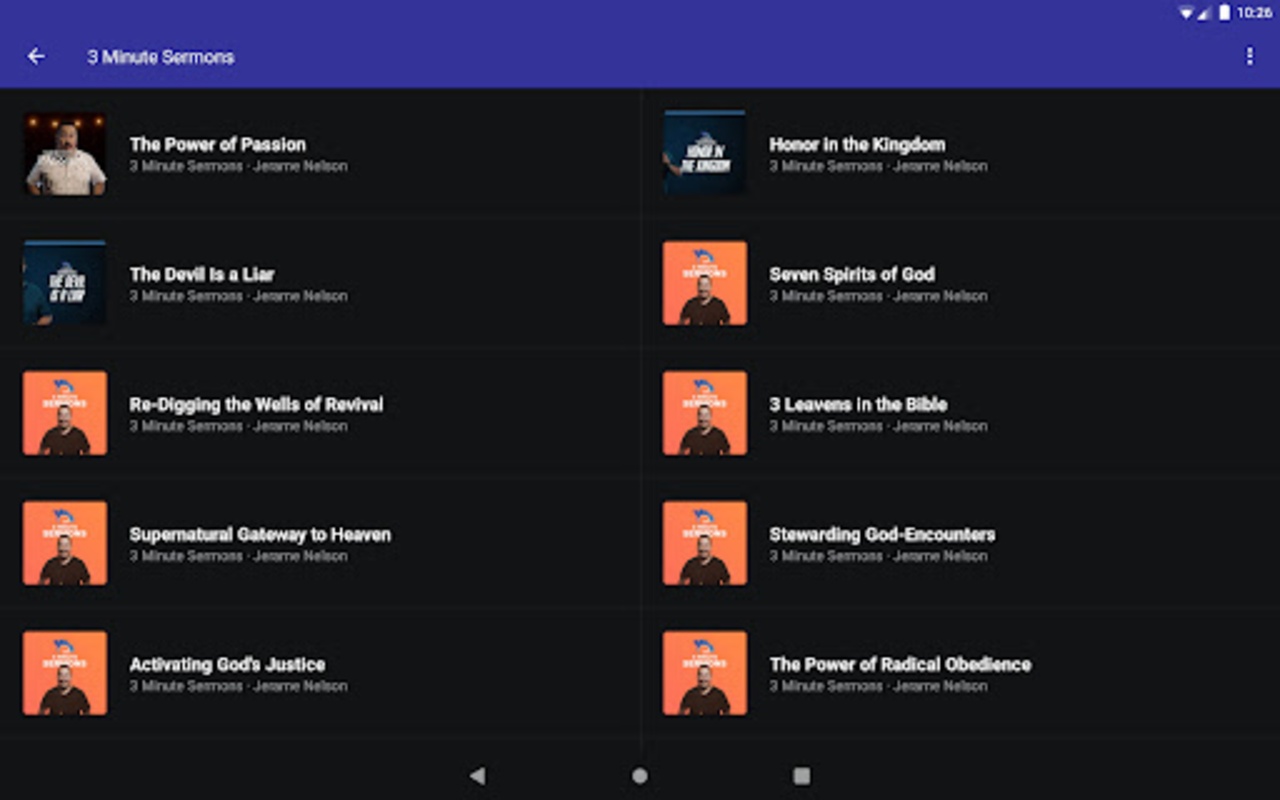Open The Power of Radical Obedience

[960, 673]
